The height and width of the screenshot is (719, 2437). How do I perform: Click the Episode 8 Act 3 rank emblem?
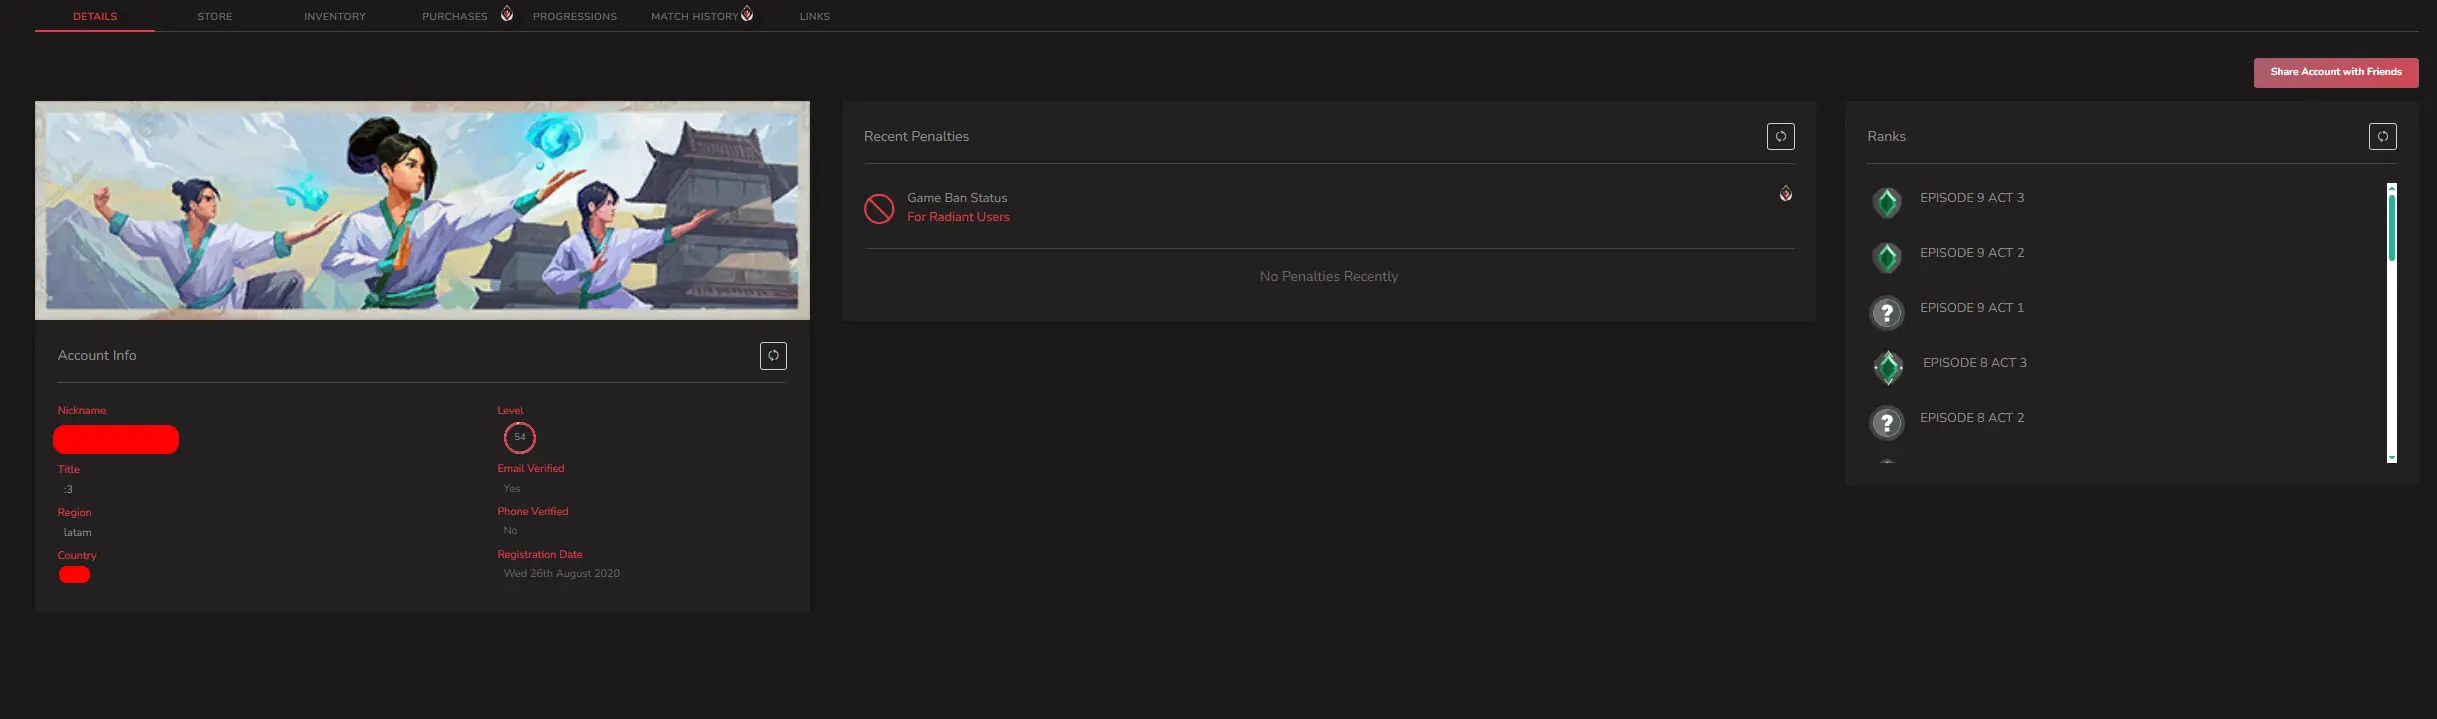(x=1888, y=368)
